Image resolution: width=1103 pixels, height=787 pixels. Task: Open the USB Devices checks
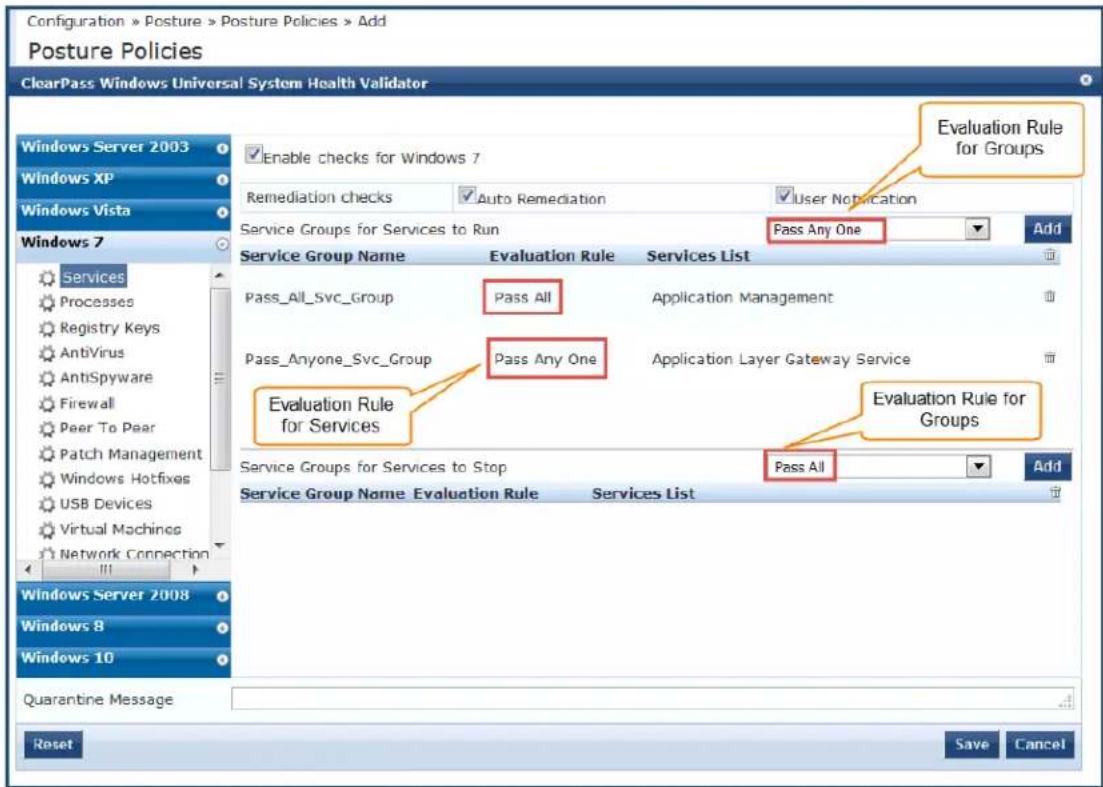pyautogui.click(x=106, y=504)
